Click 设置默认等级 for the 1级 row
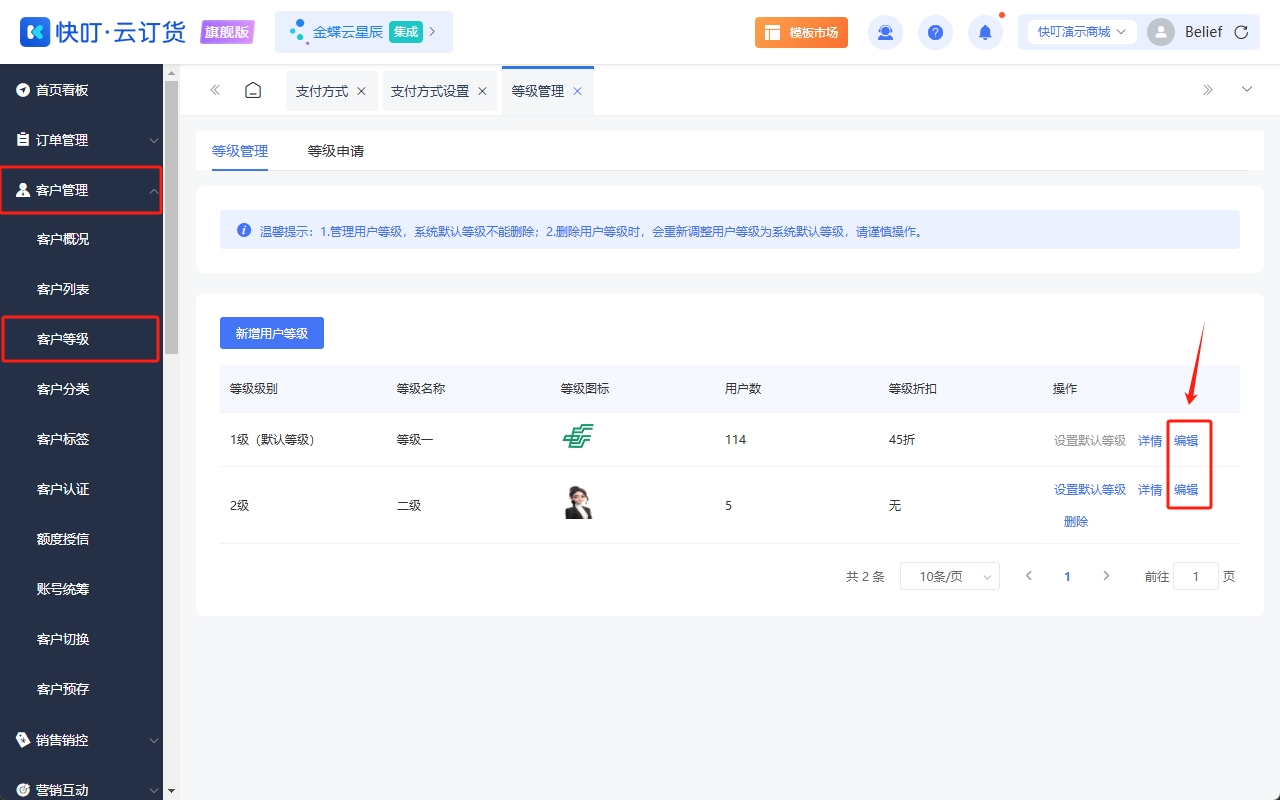 [x=1090, y=440]
